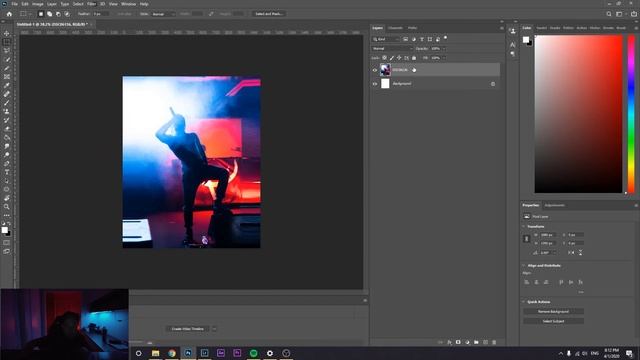Select the Clone Stamp tool
The height and width of the screenshot is (360, 640).
click(7, 111)
